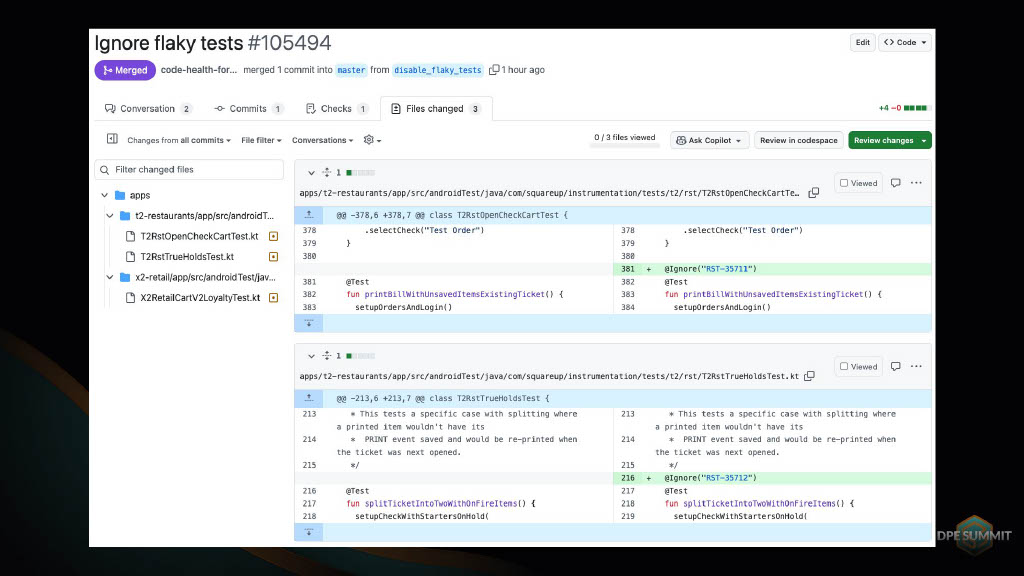Screen dimensions: 1024x576
Task: Collapse the x2-retail folder in tree
Action: [110, 278]
